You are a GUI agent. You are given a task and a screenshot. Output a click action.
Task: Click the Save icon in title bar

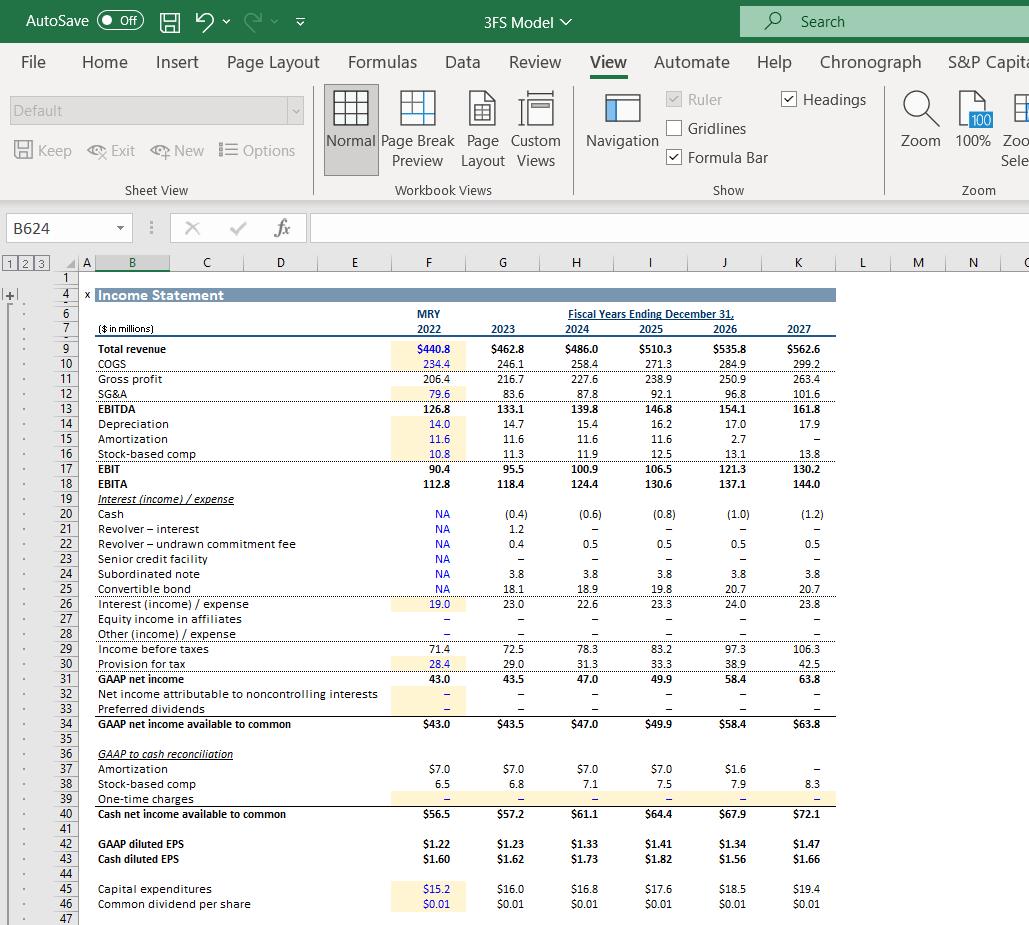coord(171,21)
